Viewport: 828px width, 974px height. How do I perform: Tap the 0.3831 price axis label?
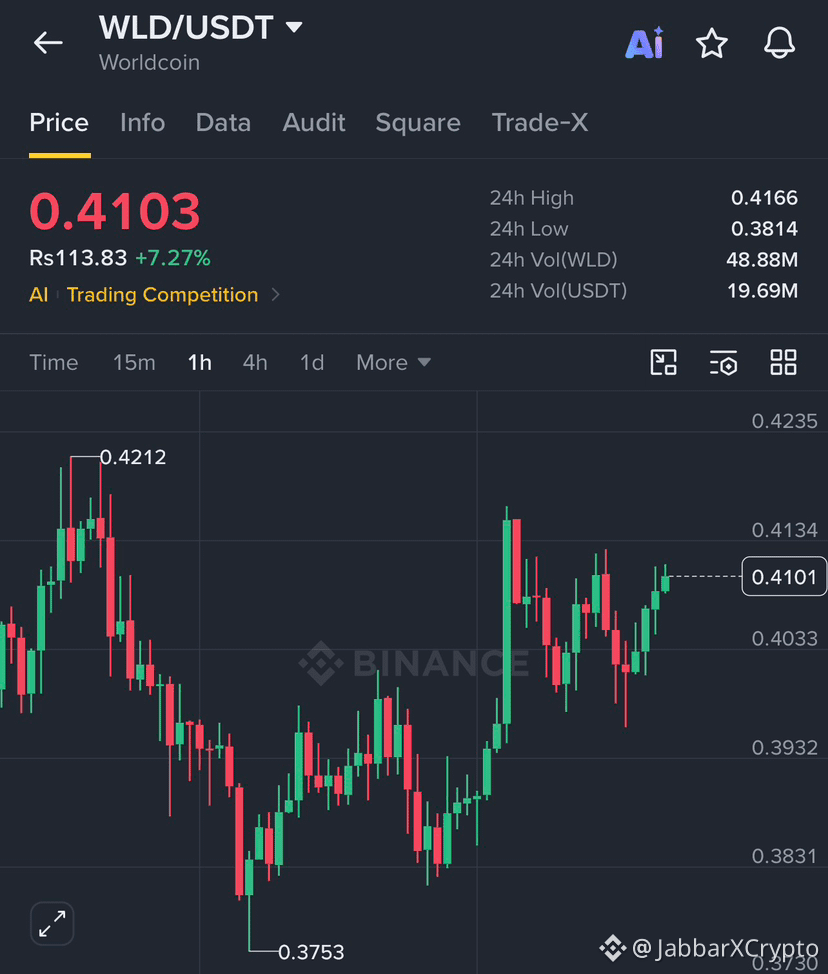[x=785, y=856]
